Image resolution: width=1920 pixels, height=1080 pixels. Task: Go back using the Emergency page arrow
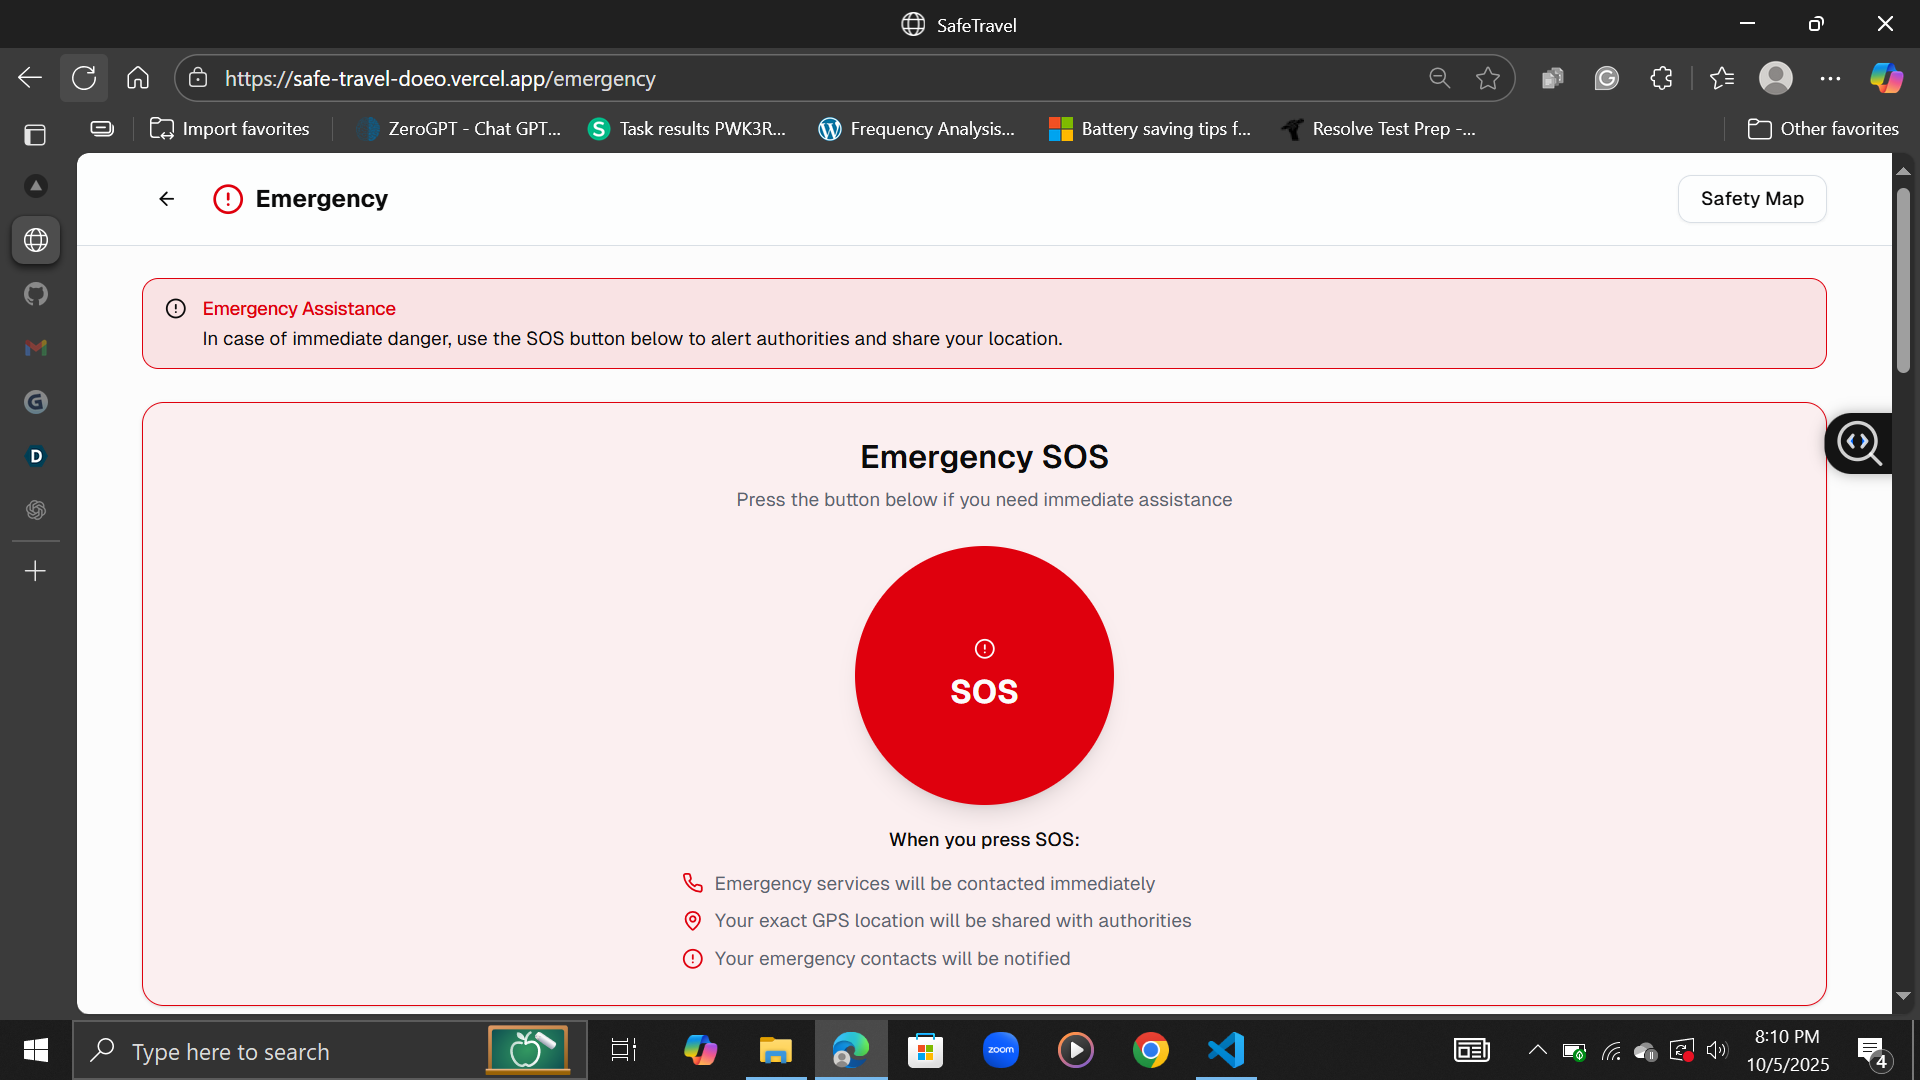click(167, 199)
